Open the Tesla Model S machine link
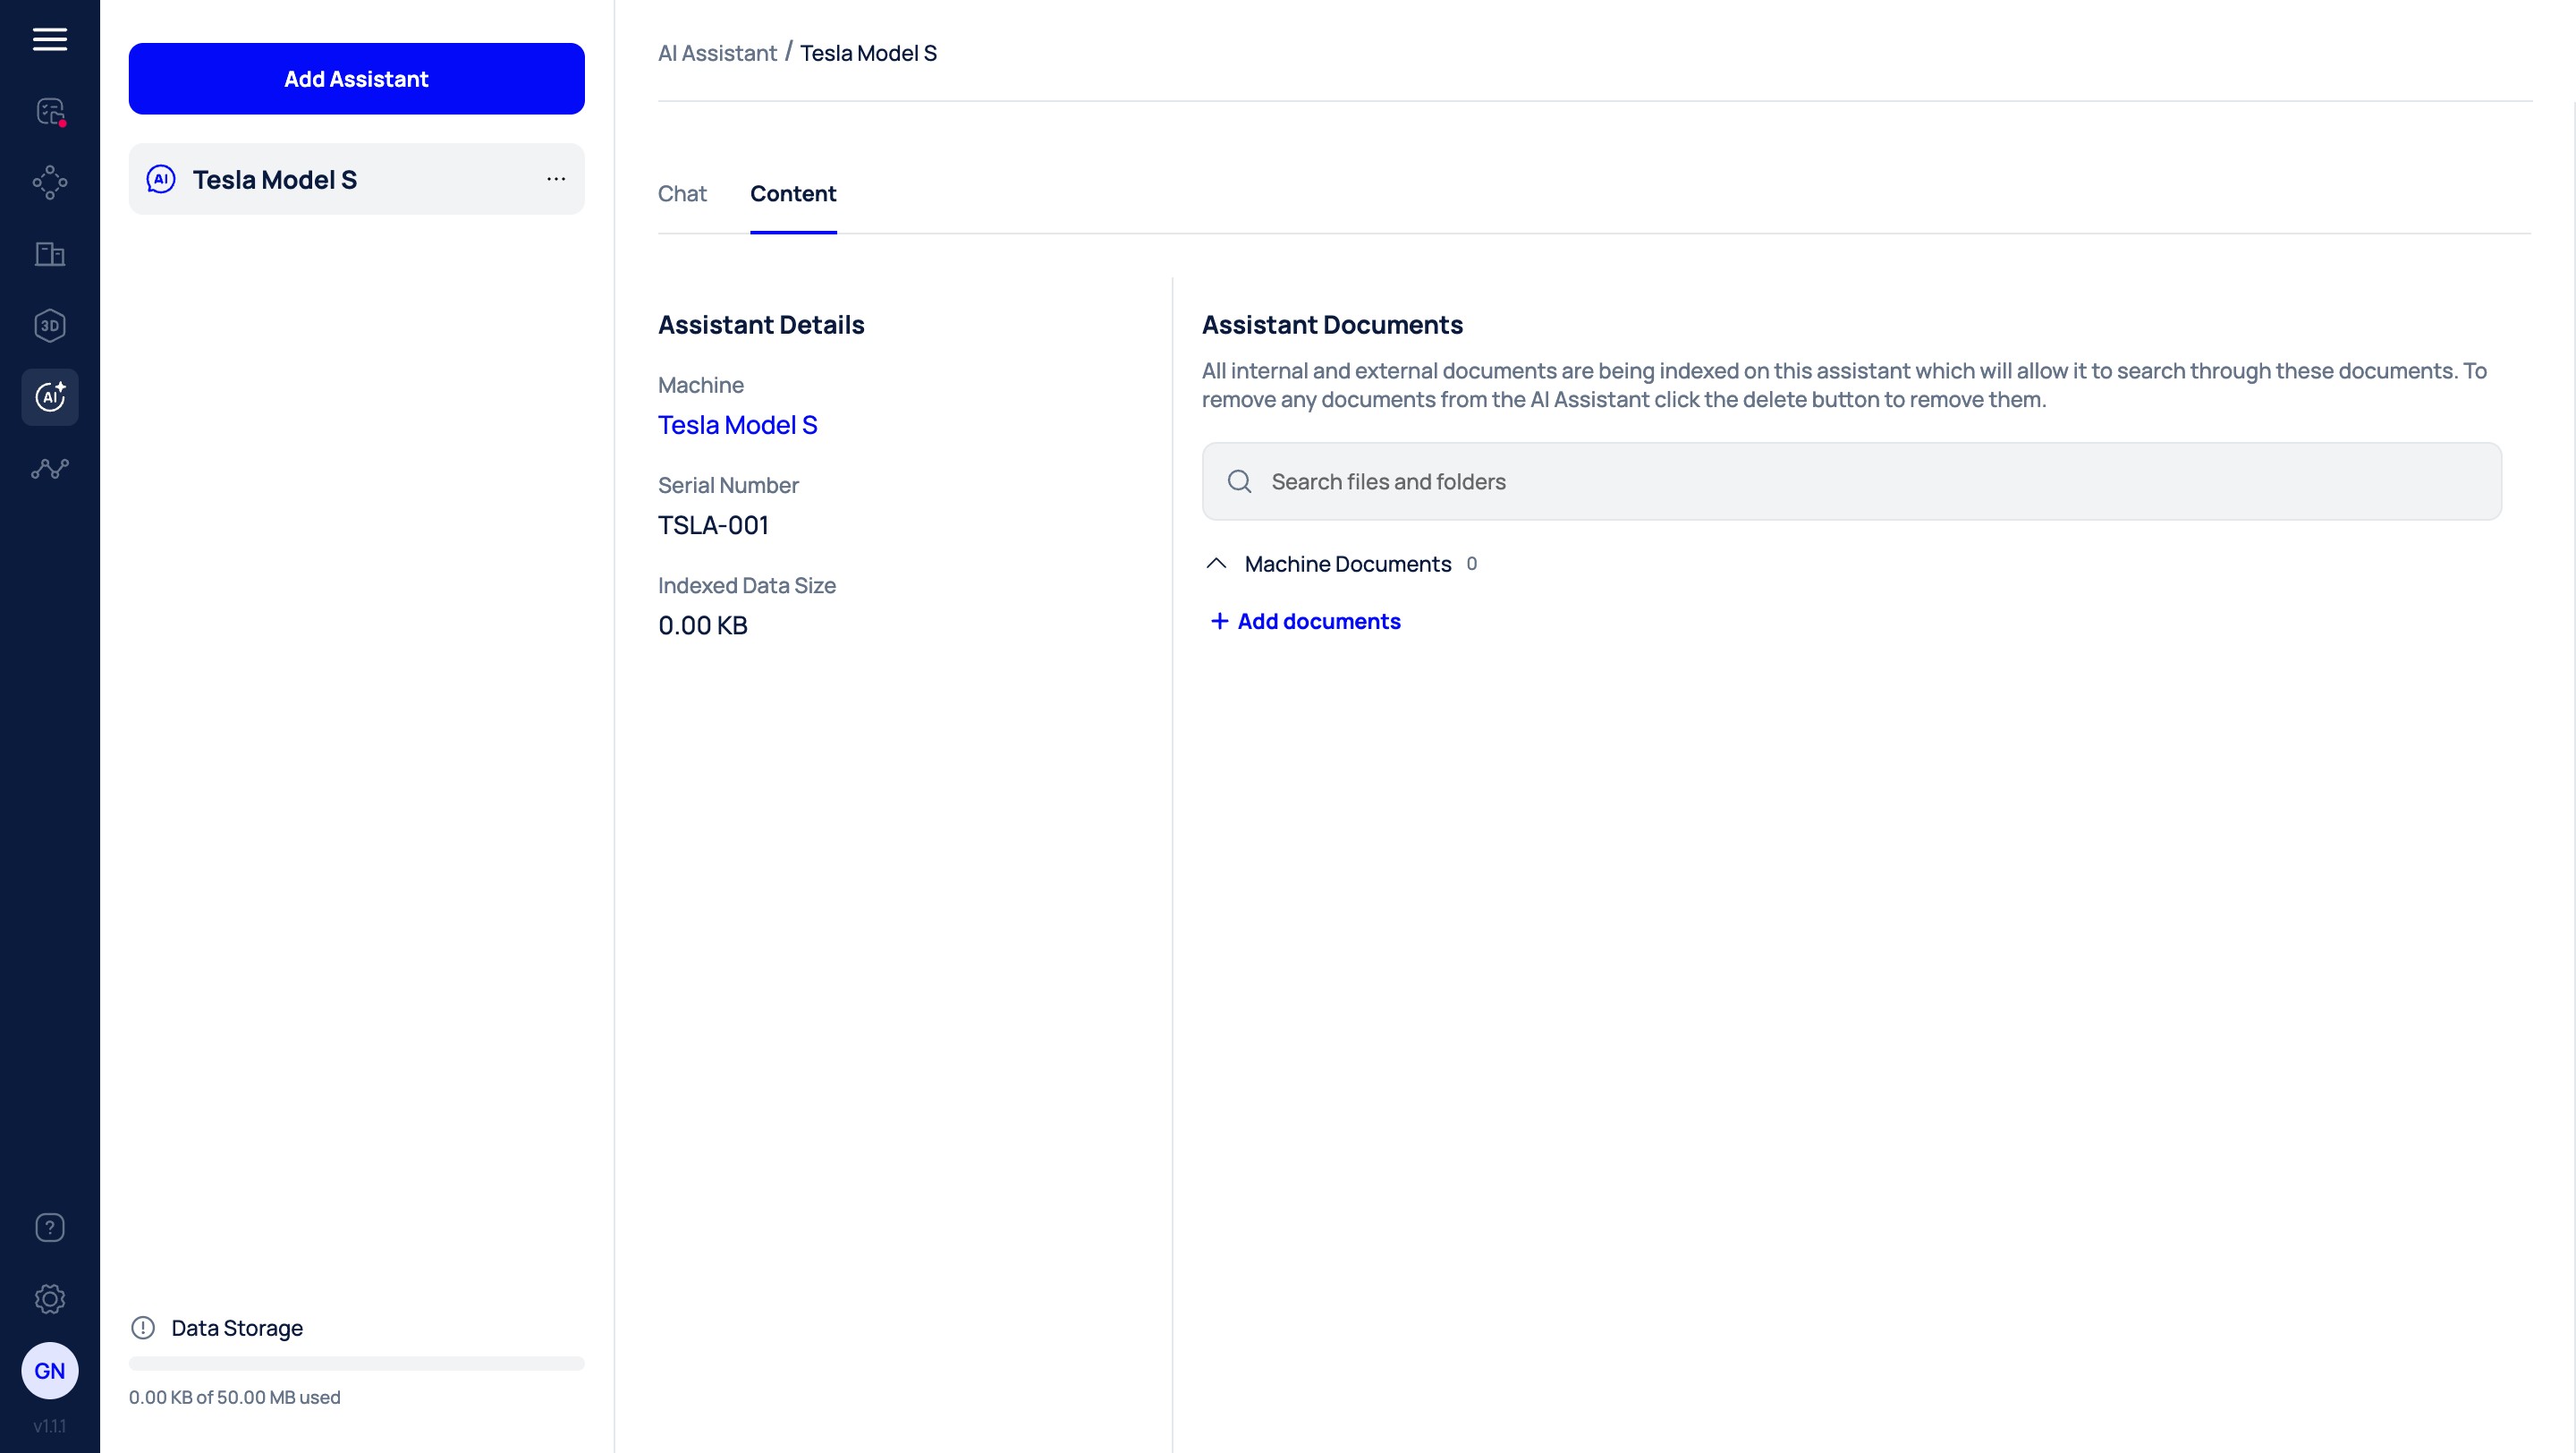Screen dimensions: 2576x1453 pos(737,425)
